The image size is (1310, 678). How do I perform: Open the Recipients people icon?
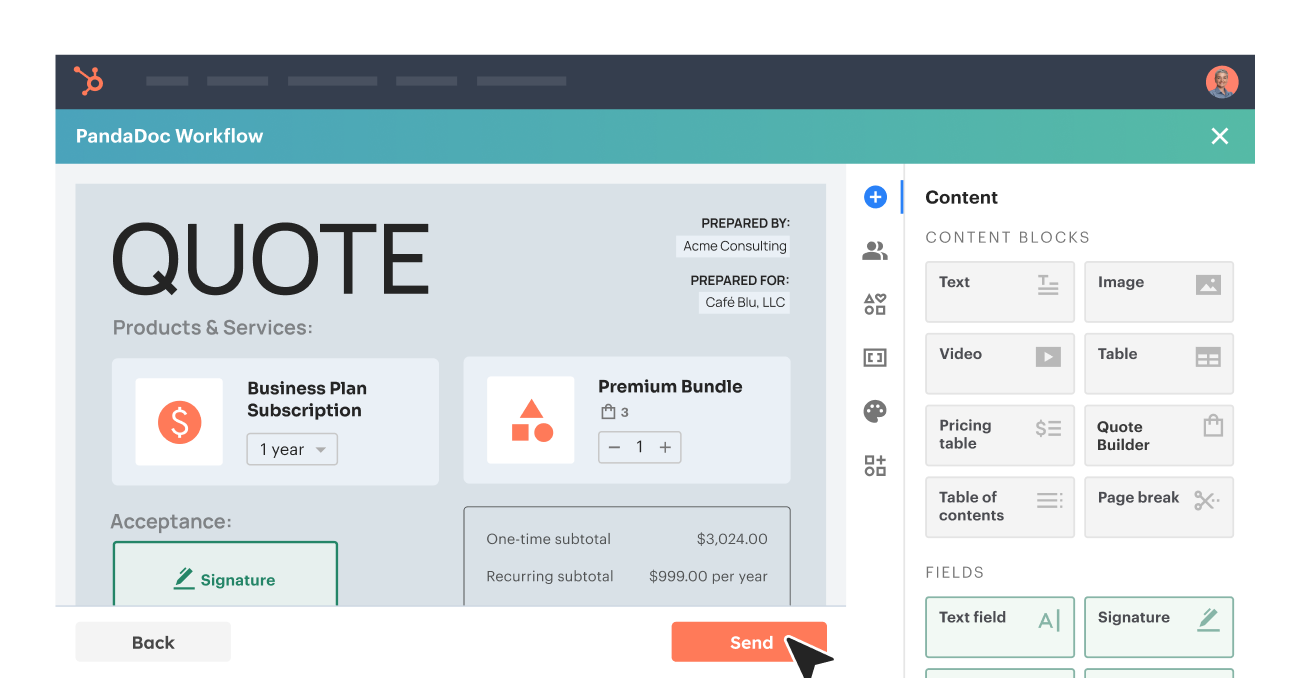[x=875, y=251]
